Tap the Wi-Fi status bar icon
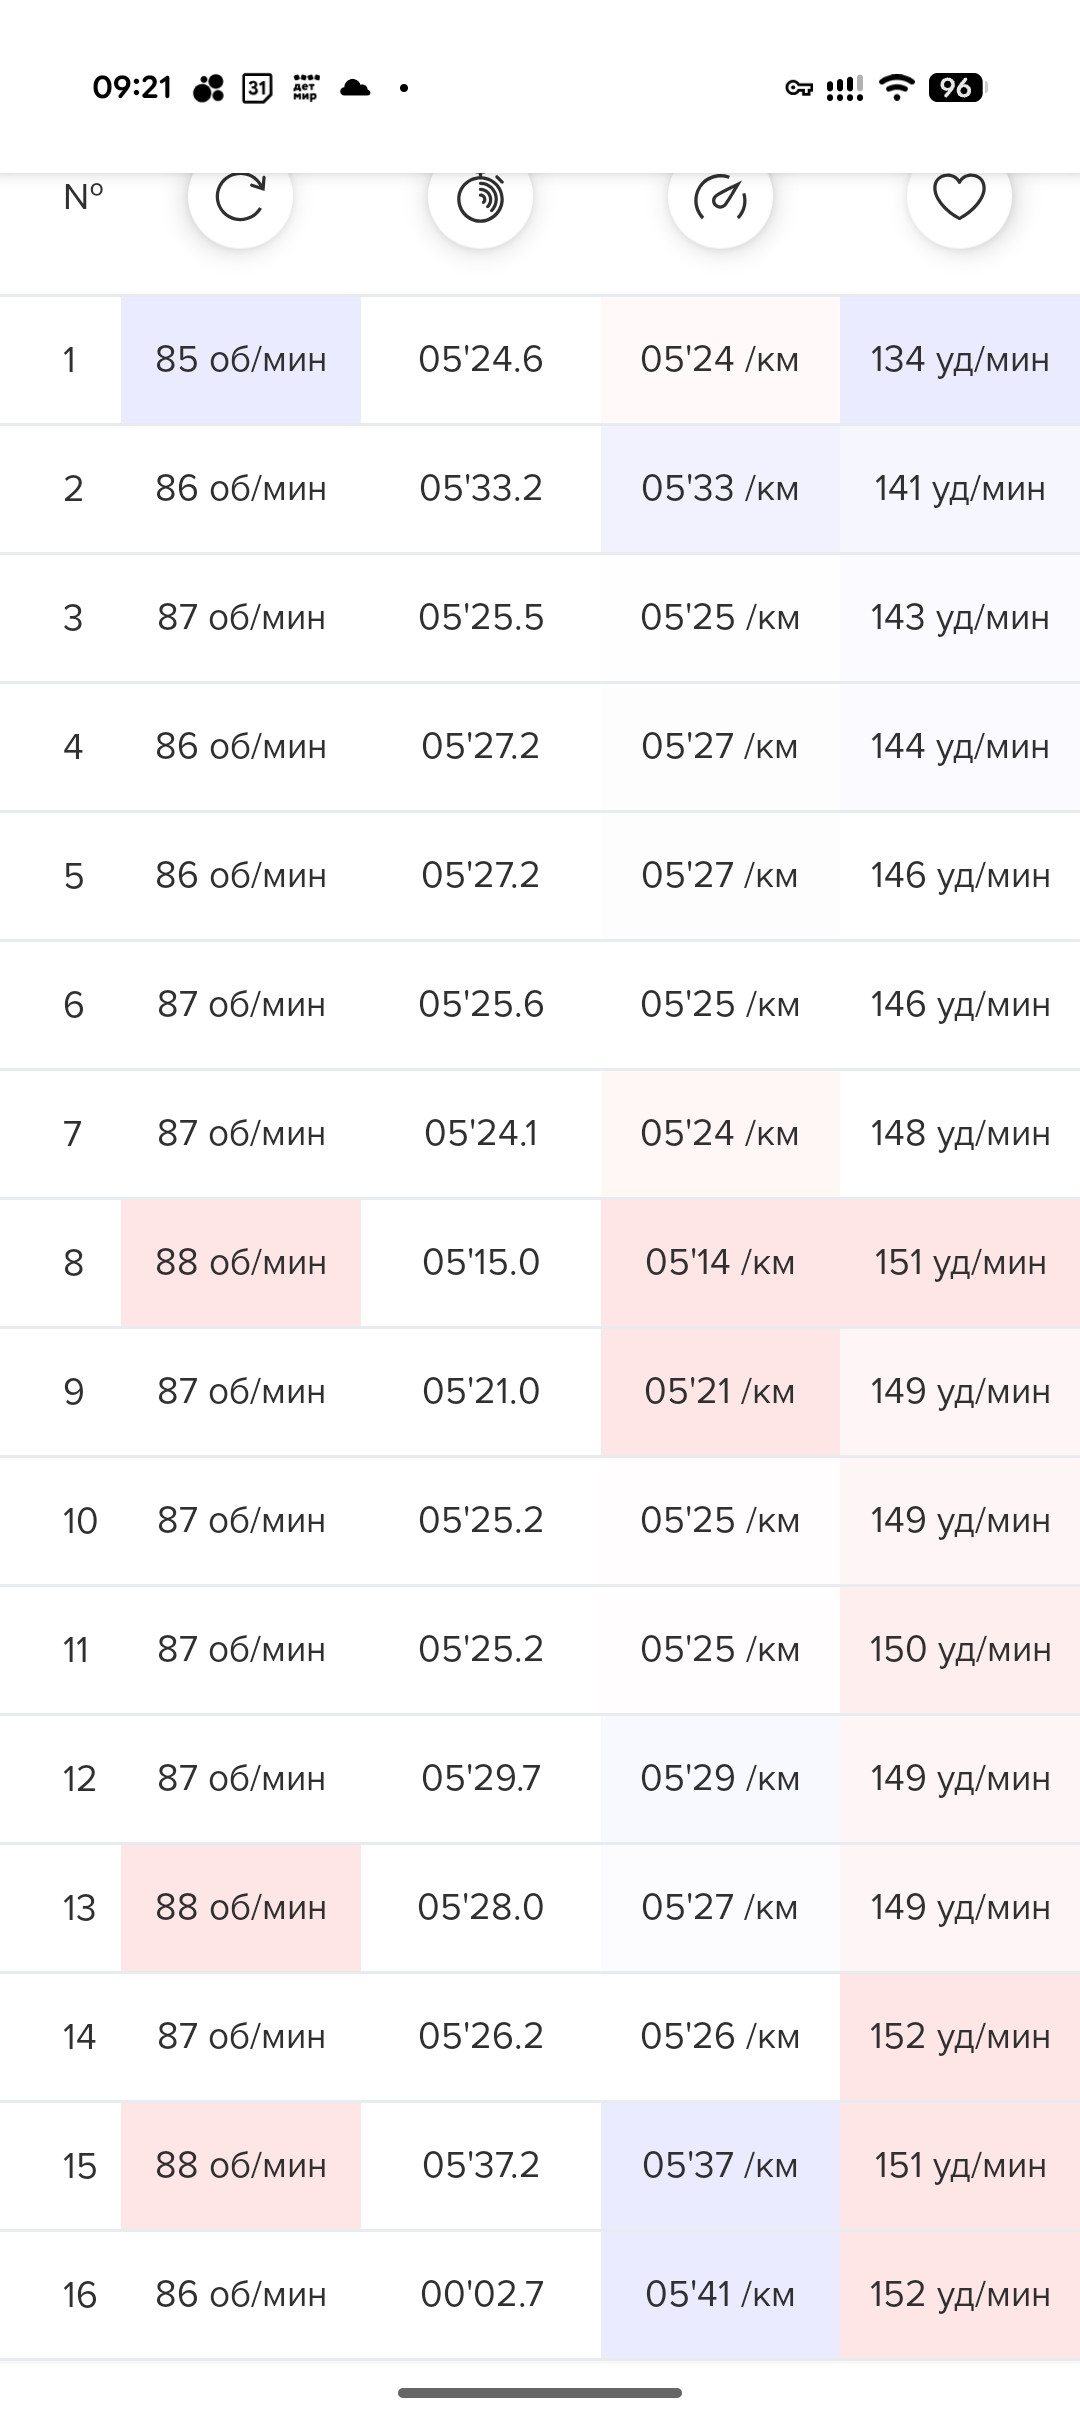This screenshot has height=2424, width=1080. 897,88
